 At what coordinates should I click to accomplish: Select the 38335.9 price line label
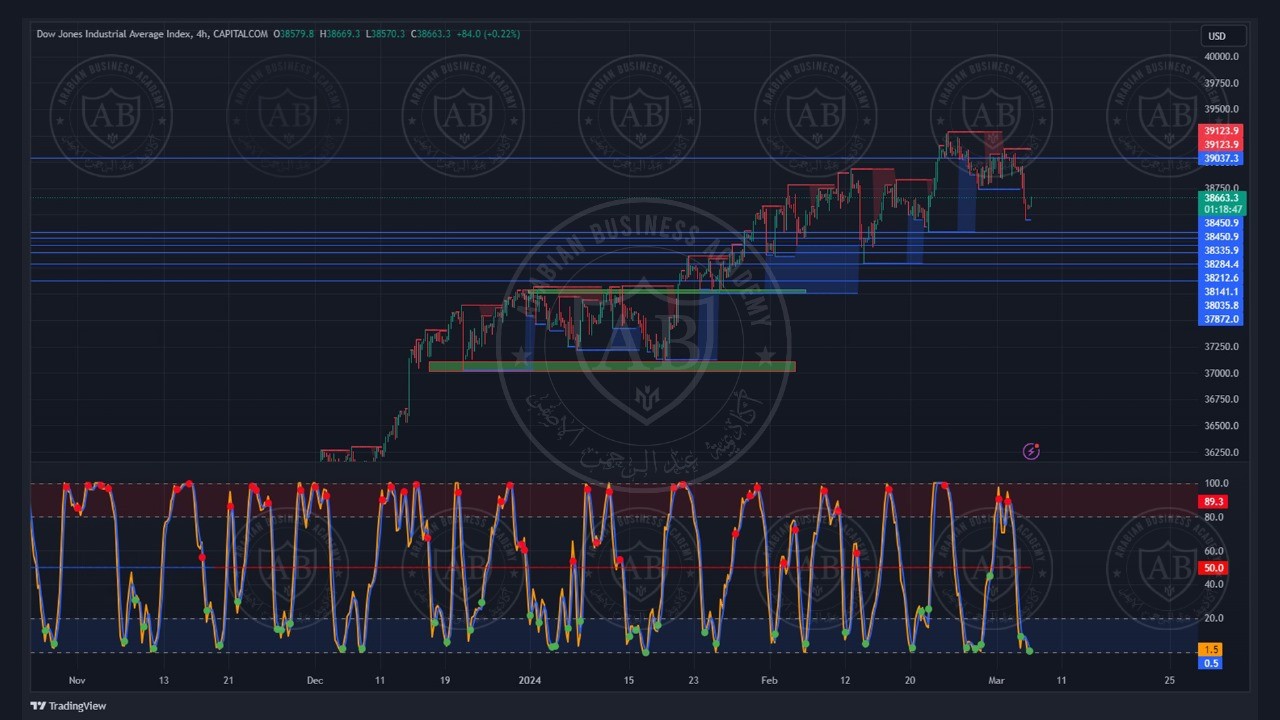[x=1221, y=251]
